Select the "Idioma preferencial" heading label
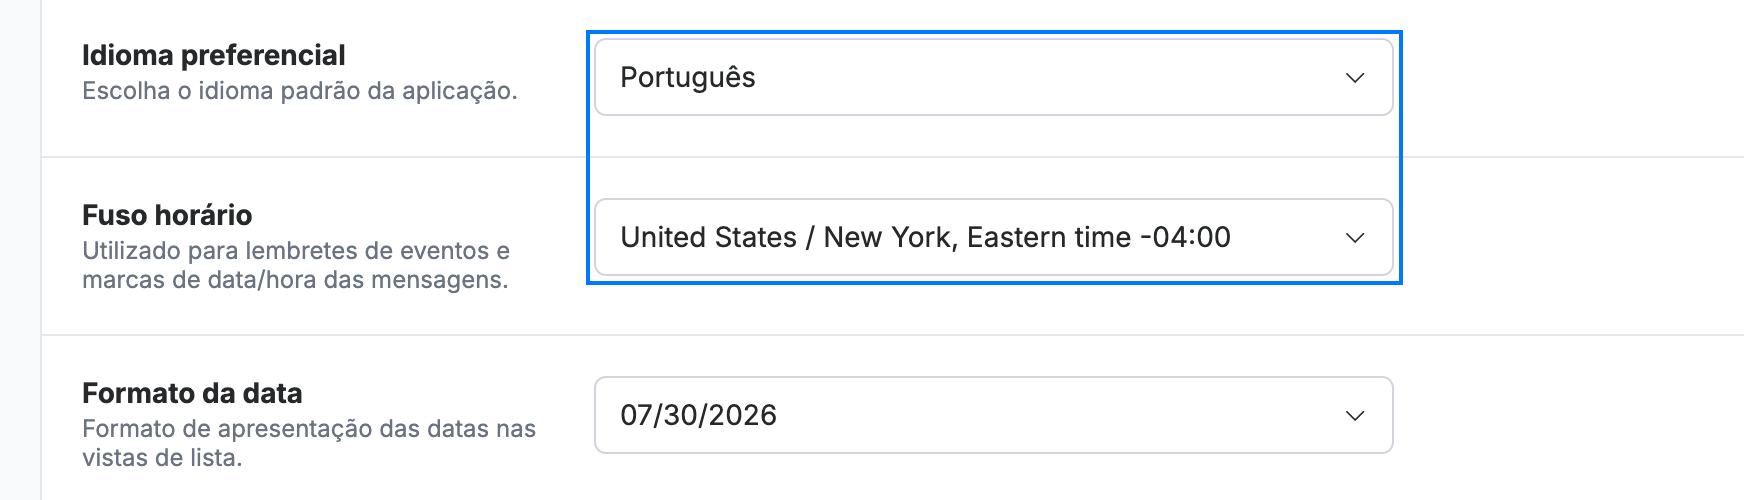Viewport: 1744px width, 500px height. coord(213,55)
